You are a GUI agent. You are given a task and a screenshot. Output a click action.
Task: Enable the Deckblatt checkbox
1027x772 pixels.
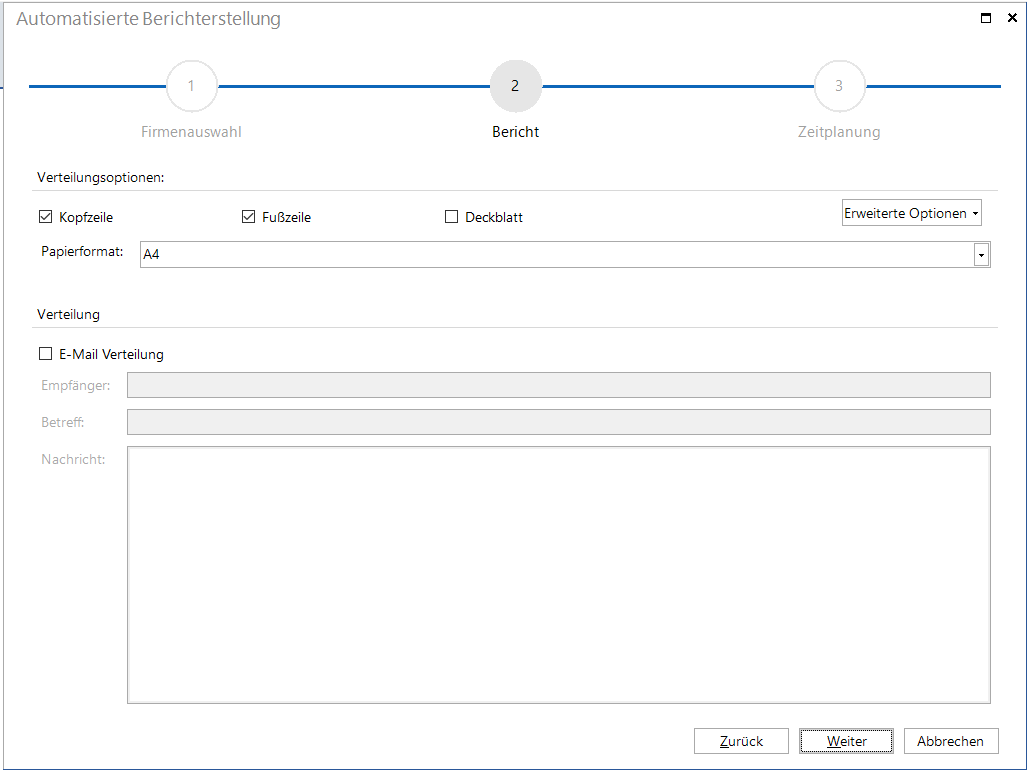pyautogui.click(x=452, y=217)
